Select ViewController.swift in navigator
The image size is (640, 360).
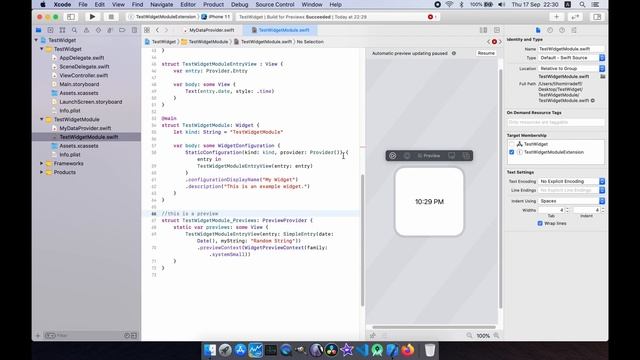point(83,76)
